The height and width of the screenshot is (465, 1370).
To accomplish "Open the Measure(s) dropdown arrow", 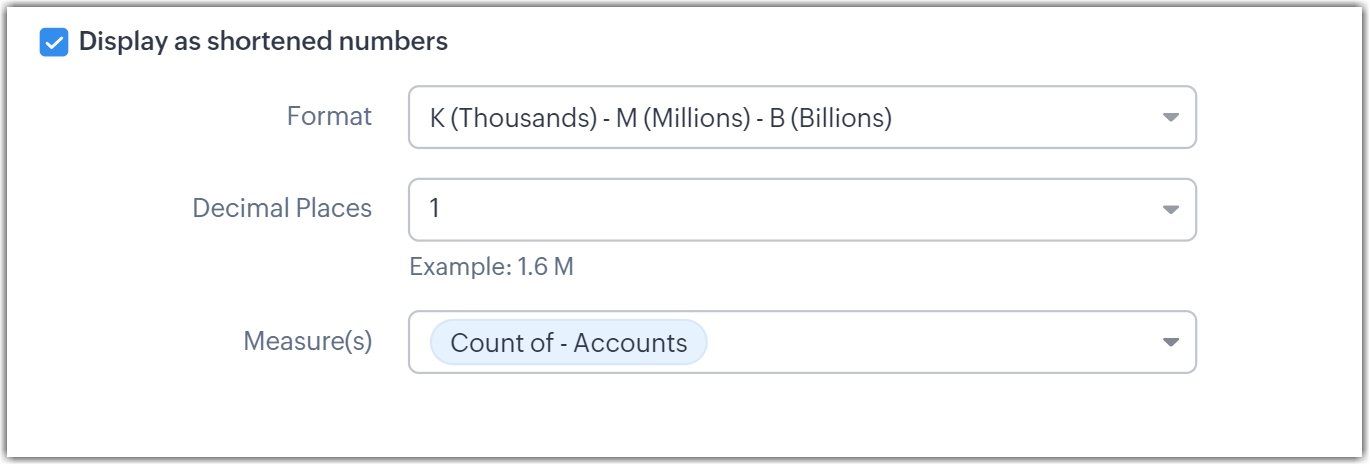I will [1171, 342].
